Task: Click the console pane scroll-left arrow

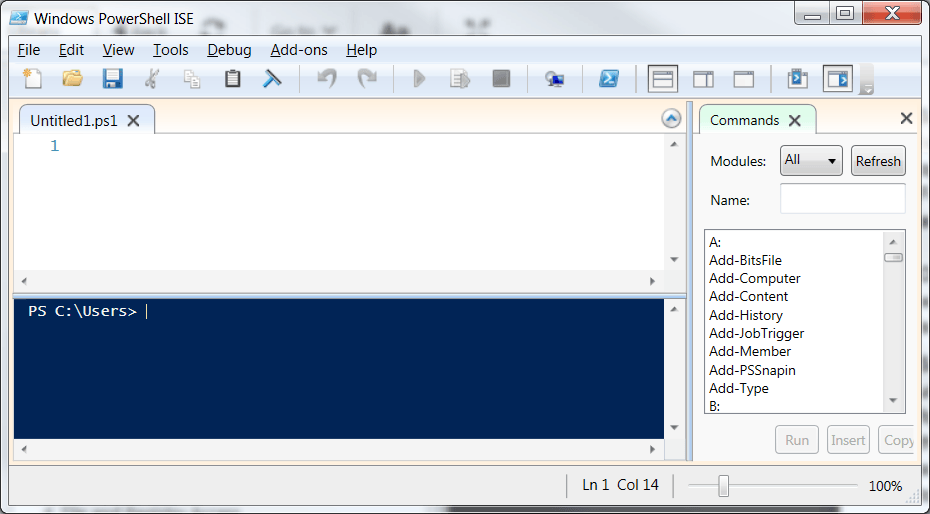Action: coord(24,449)
